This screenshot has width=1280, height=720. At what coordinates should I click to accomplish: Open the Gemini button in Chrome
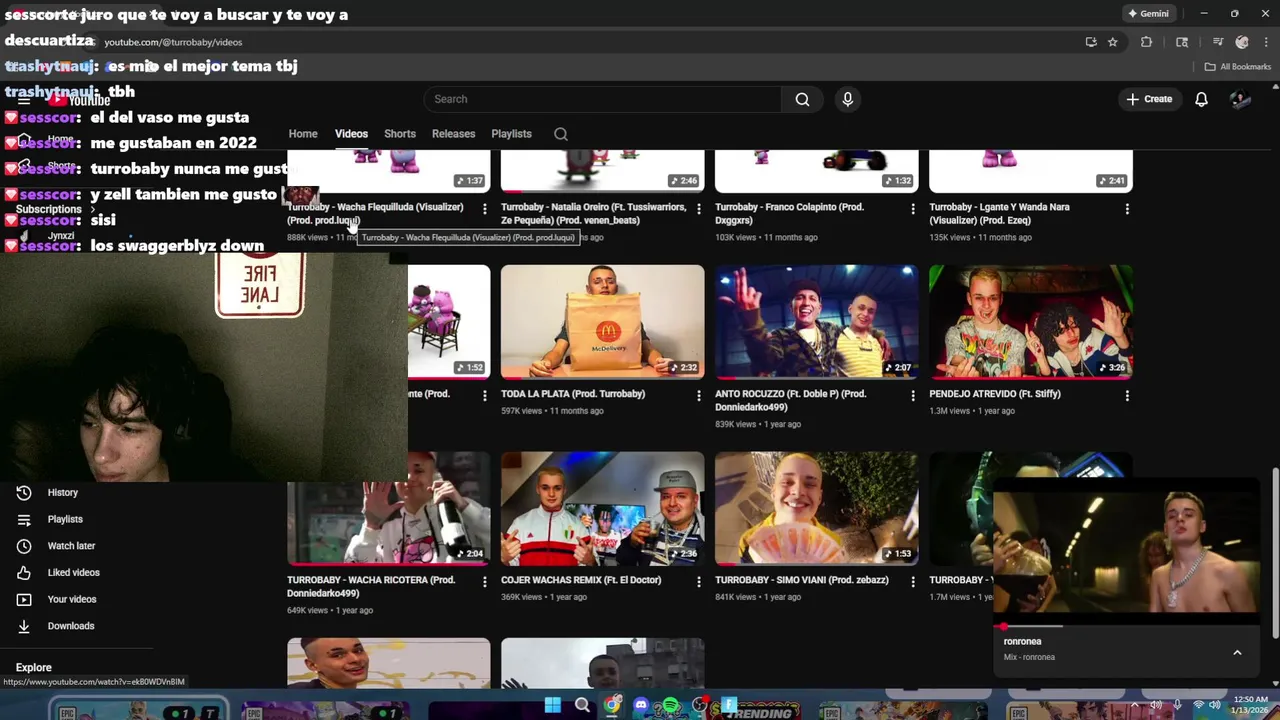tap(1148, 14)
